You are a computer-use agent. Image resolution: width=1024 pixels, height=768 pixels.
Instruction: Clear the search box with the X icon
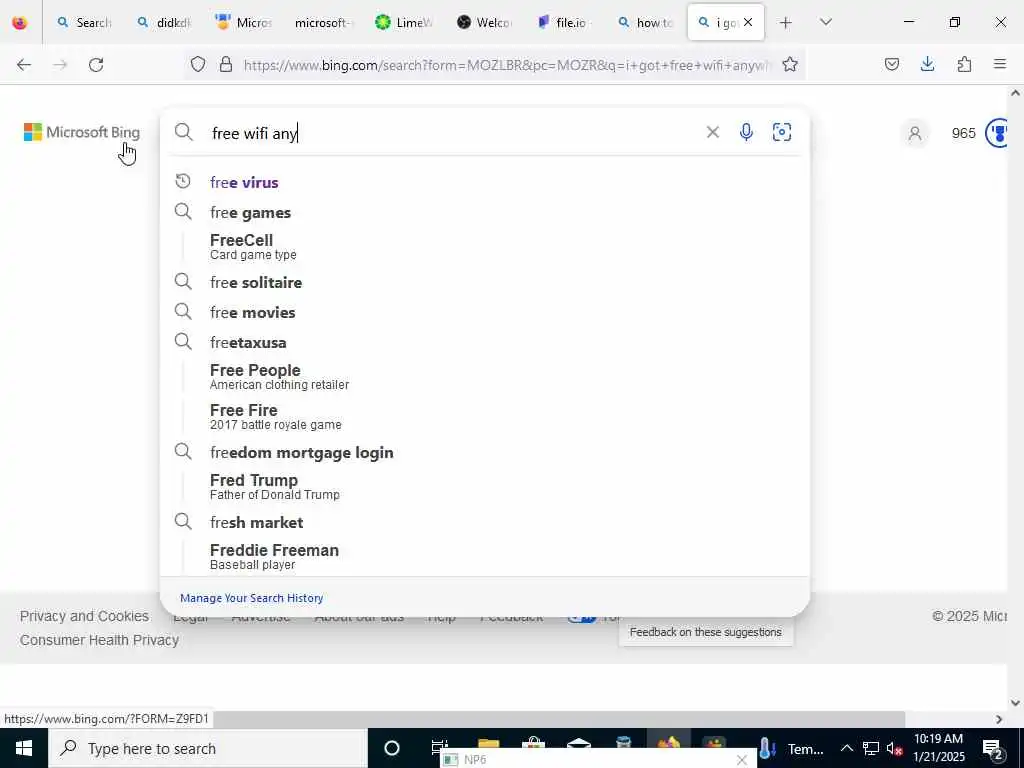tap(712, 133)
